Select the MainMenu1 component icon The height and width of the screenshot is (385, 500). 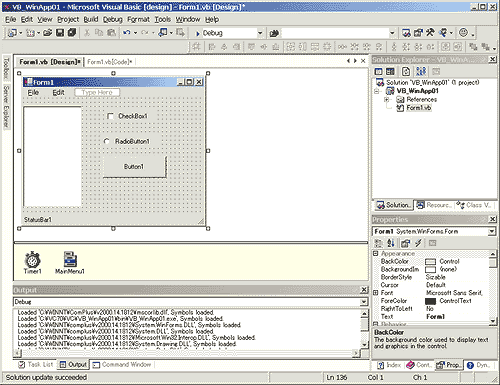70,259
